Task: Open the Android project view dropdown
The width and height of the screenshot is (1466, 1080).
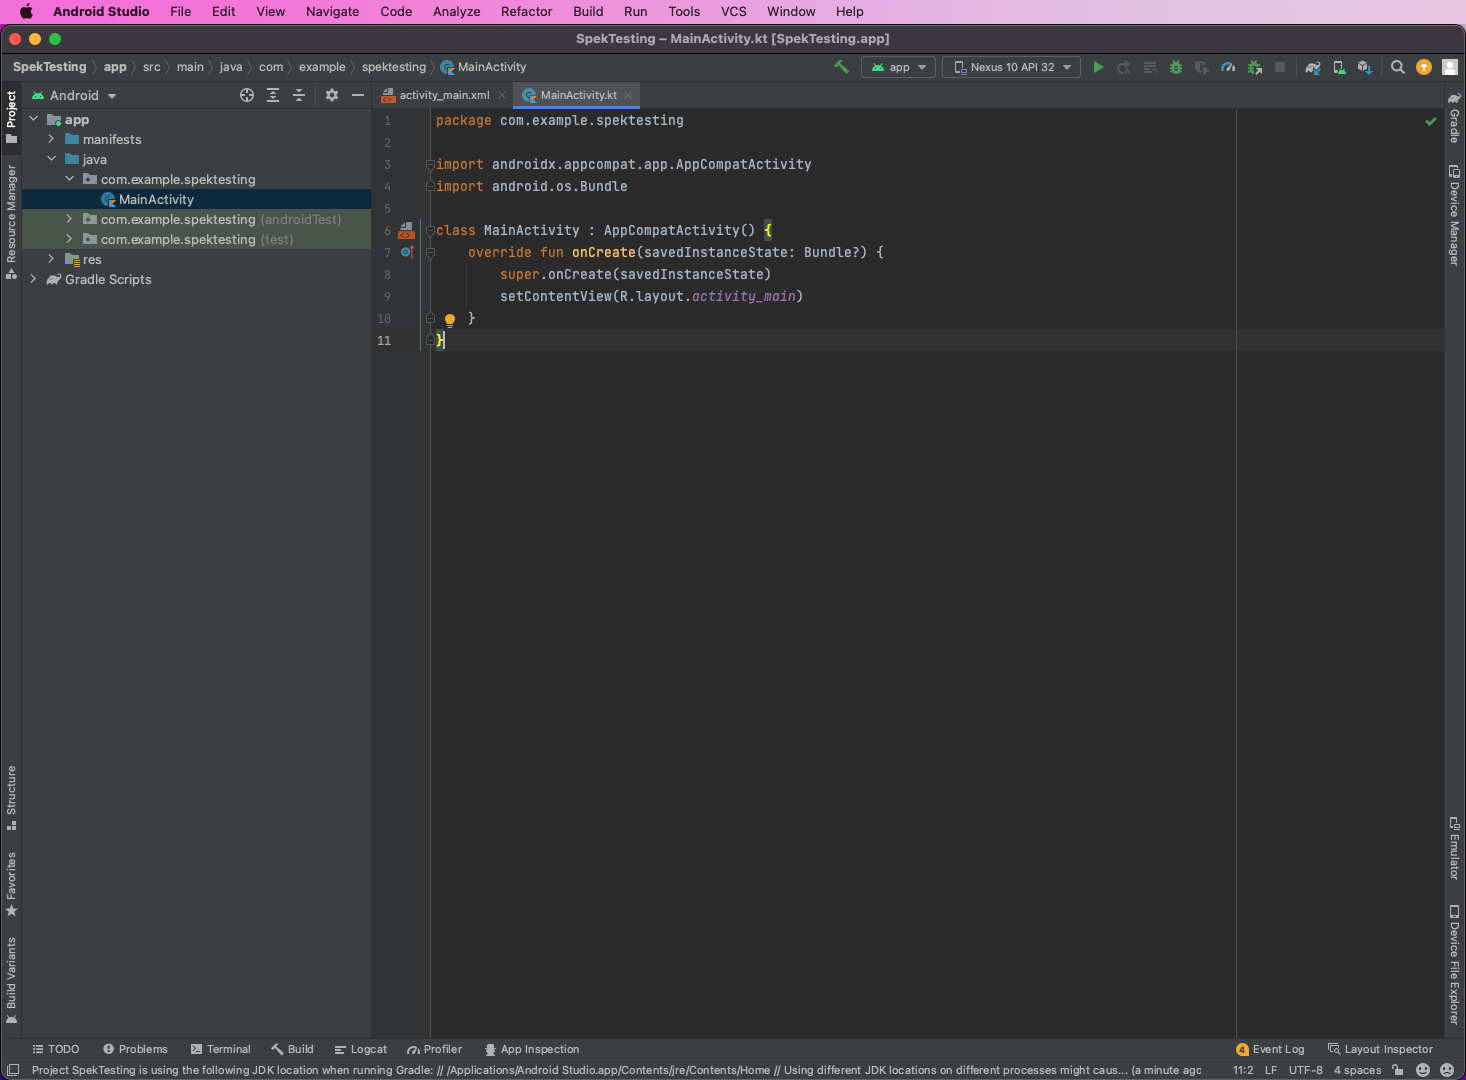Action: pyautogui.click(x=74, y=95)
